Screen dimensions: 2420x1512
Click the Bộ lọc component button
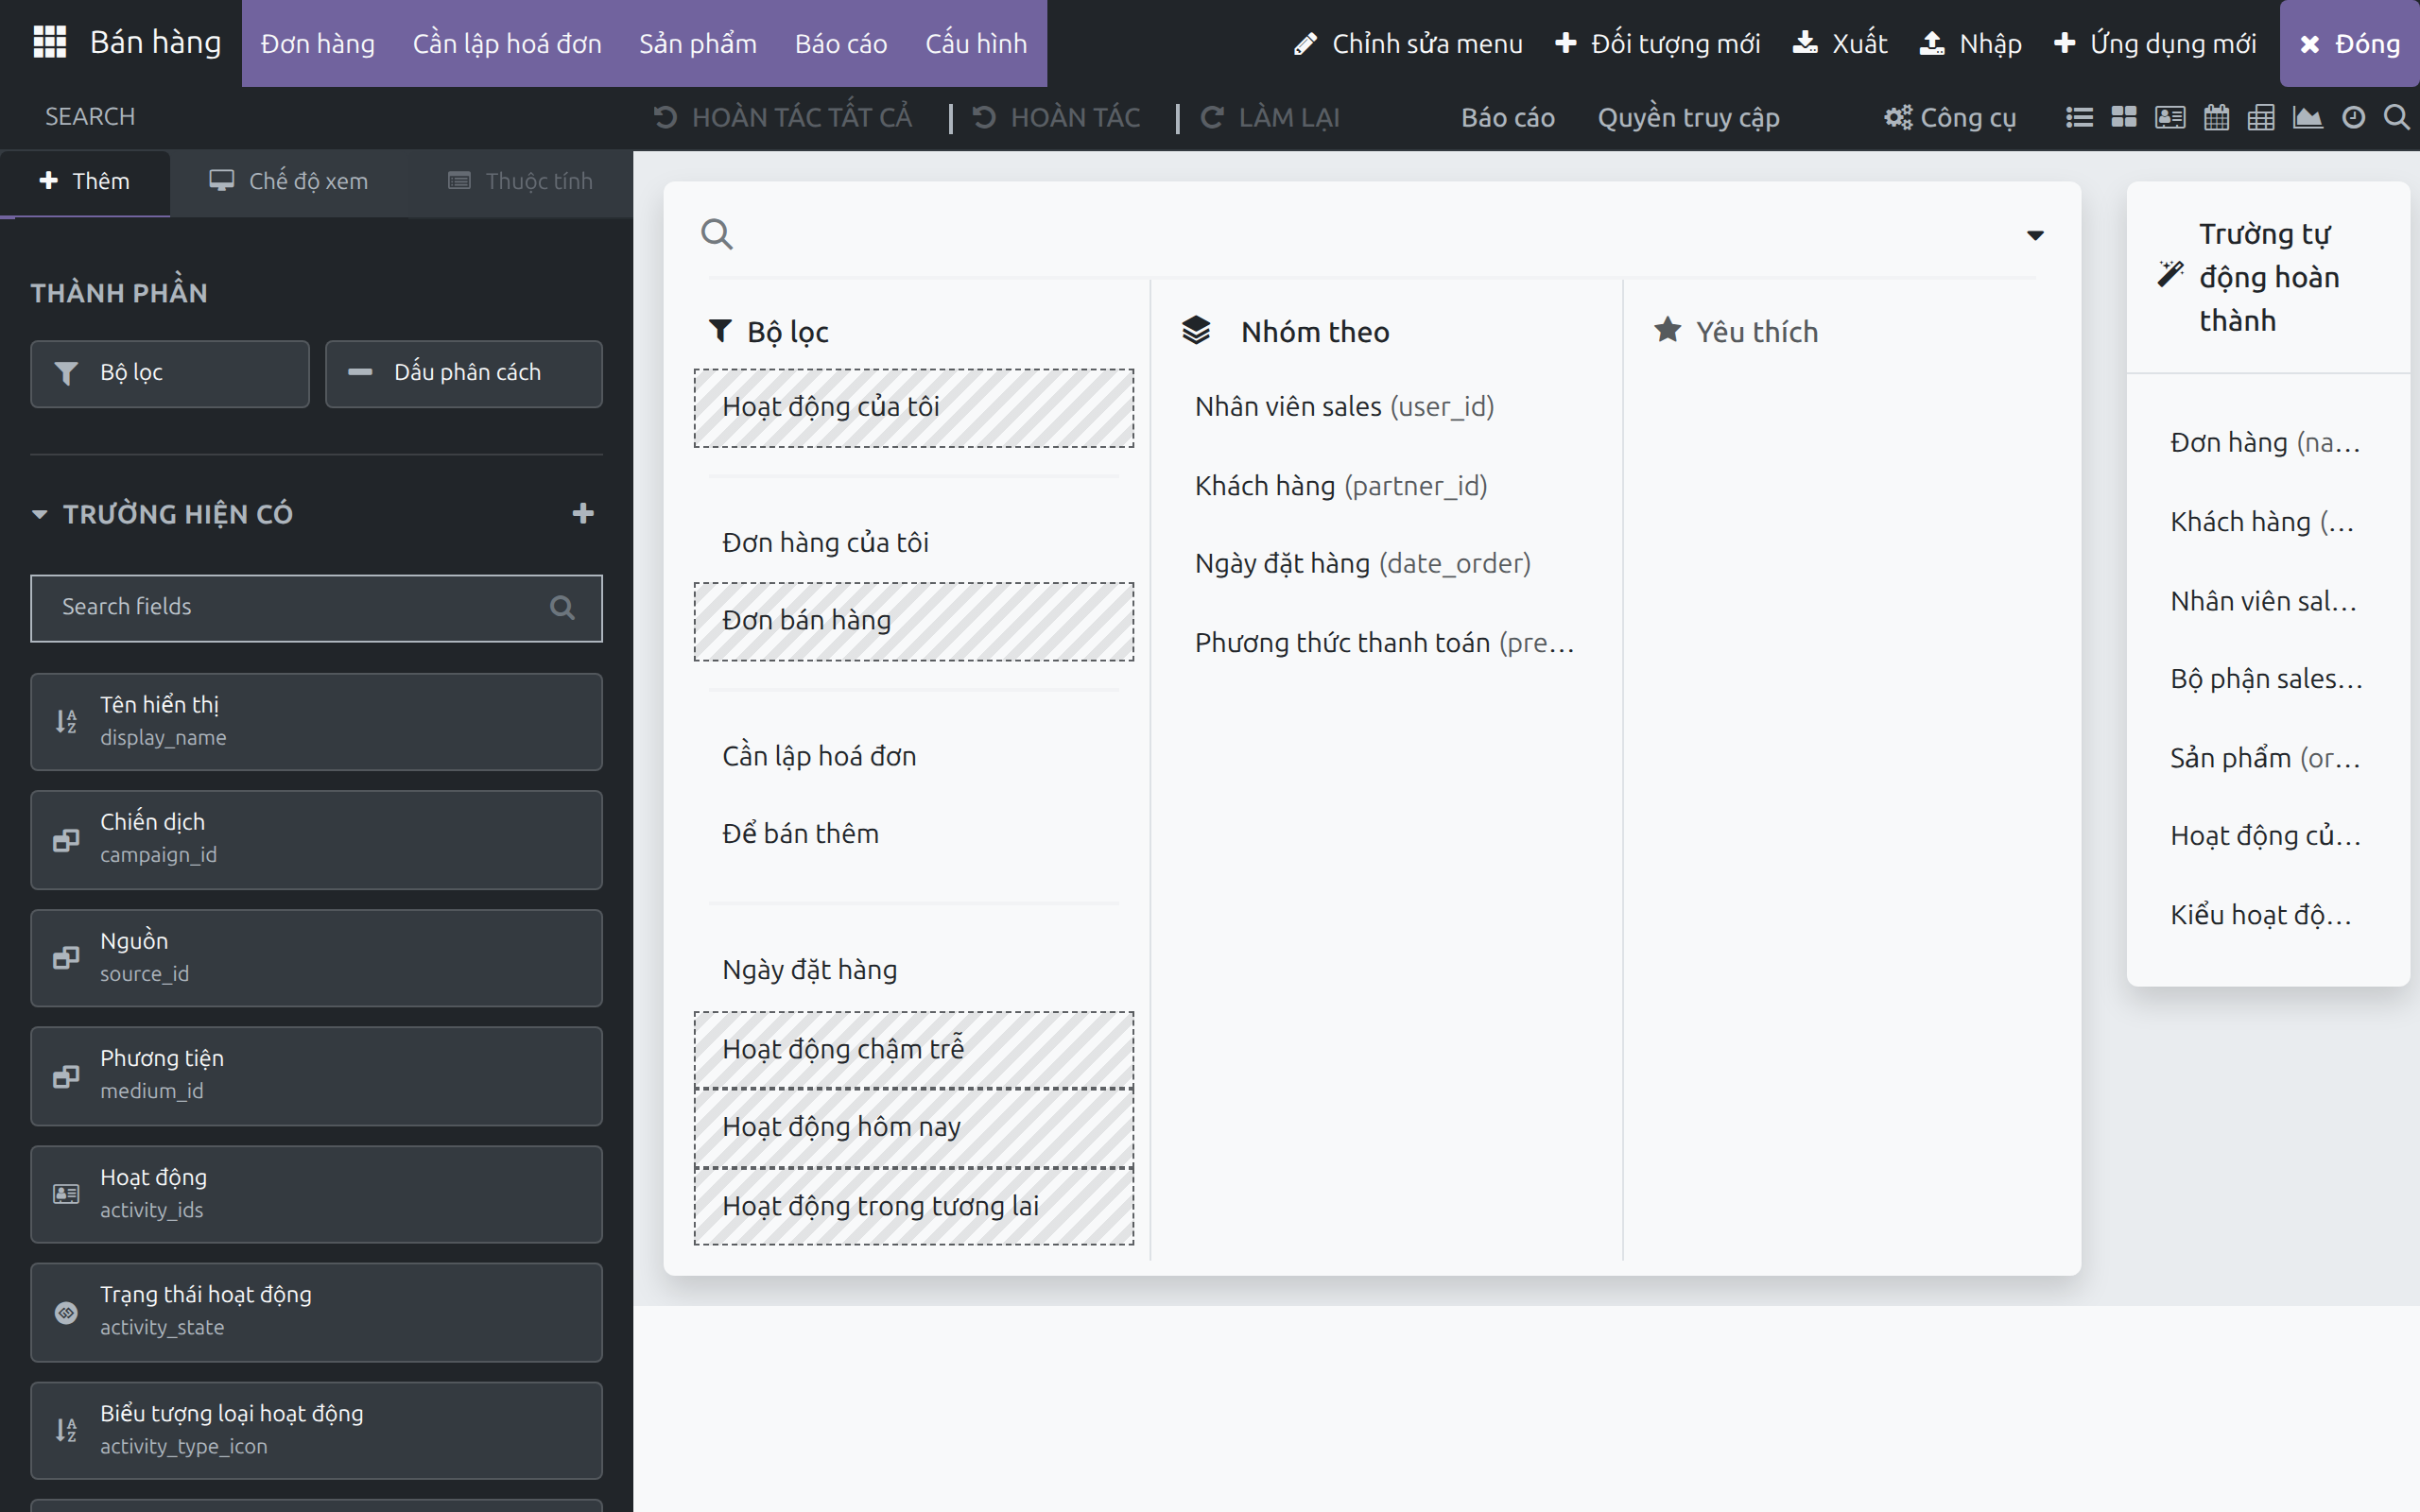pos(170,373)
